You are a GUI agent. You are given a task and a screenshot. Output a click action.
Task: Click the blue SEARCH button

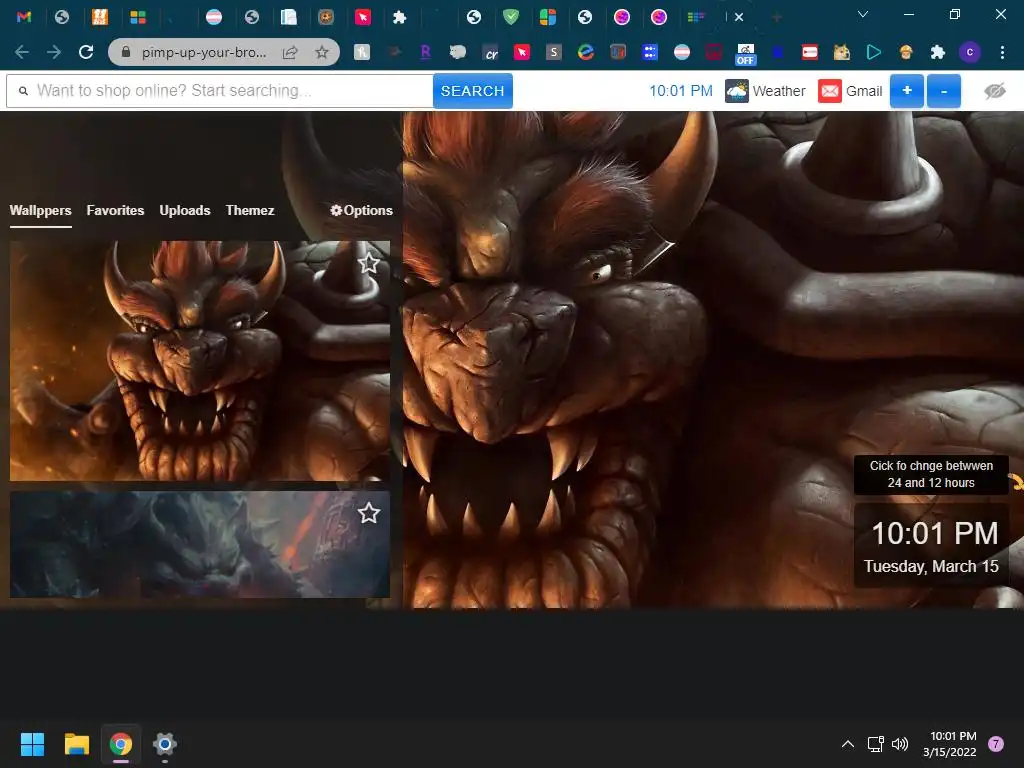pos(472,91)
